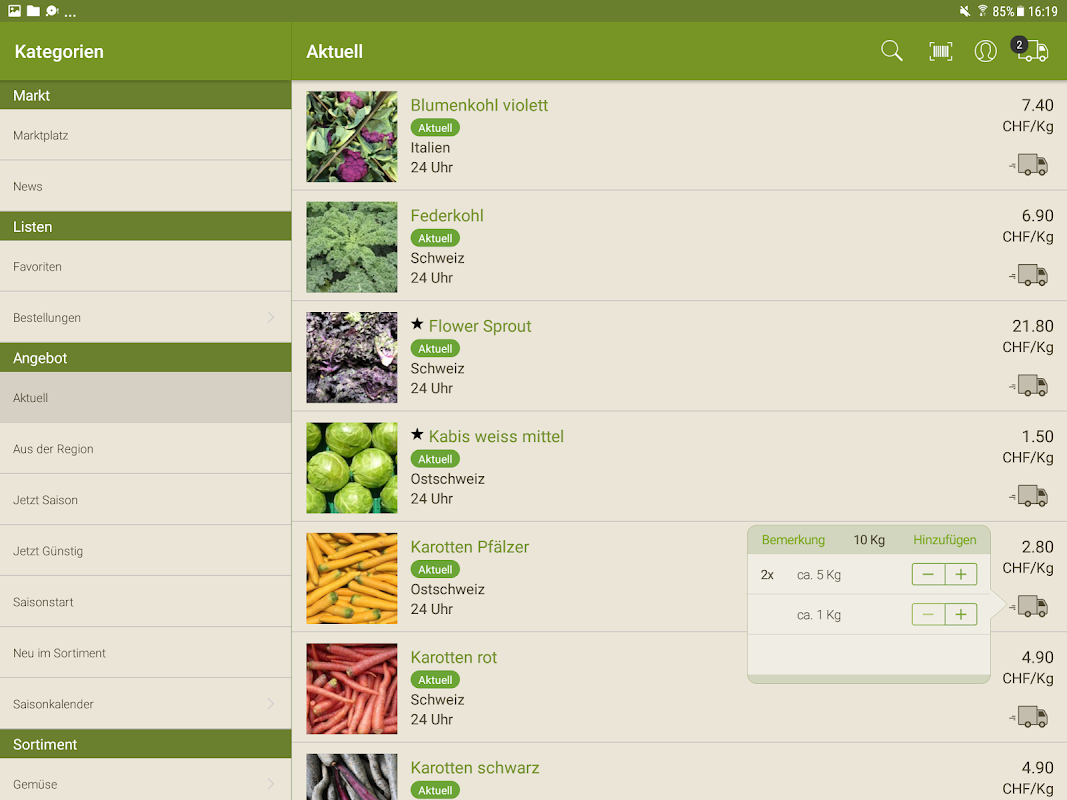This screenshot has height=800, width=1067.
Task: Tap the muted sound status icon
Action: (964, 11)
